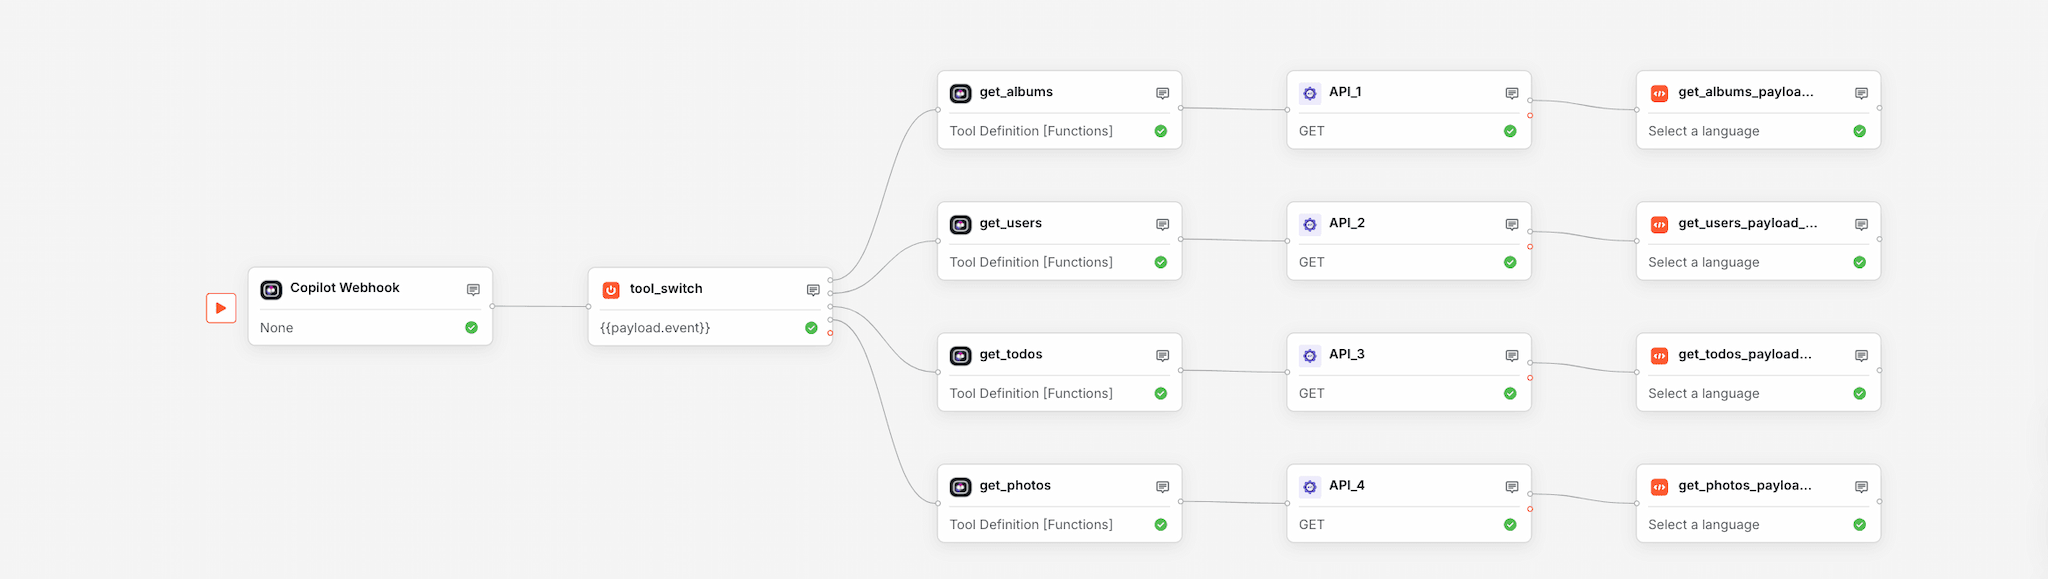Click the {{payload.event}} expression field on tool_switch
The width and height of the screenshot is (2048, 579).
pyautogui.click(x=655, y=327)
